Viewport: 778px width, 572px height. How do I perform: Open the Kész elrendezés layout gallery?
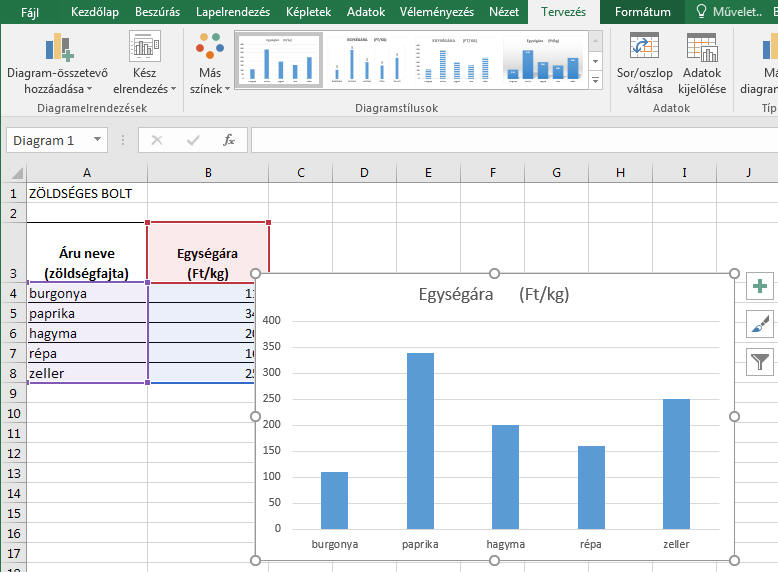coord(145,48)
